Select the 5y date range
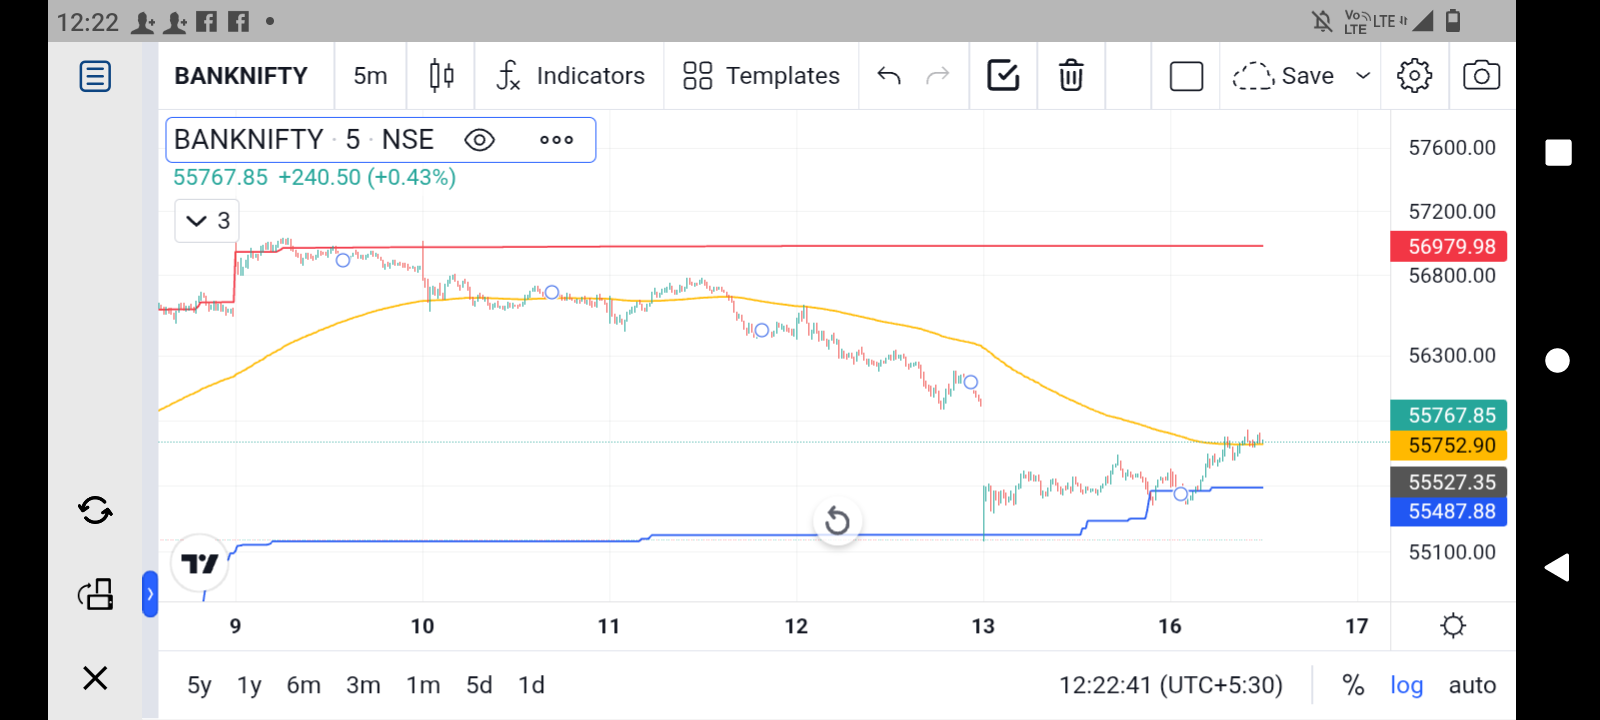 [199, 685]
